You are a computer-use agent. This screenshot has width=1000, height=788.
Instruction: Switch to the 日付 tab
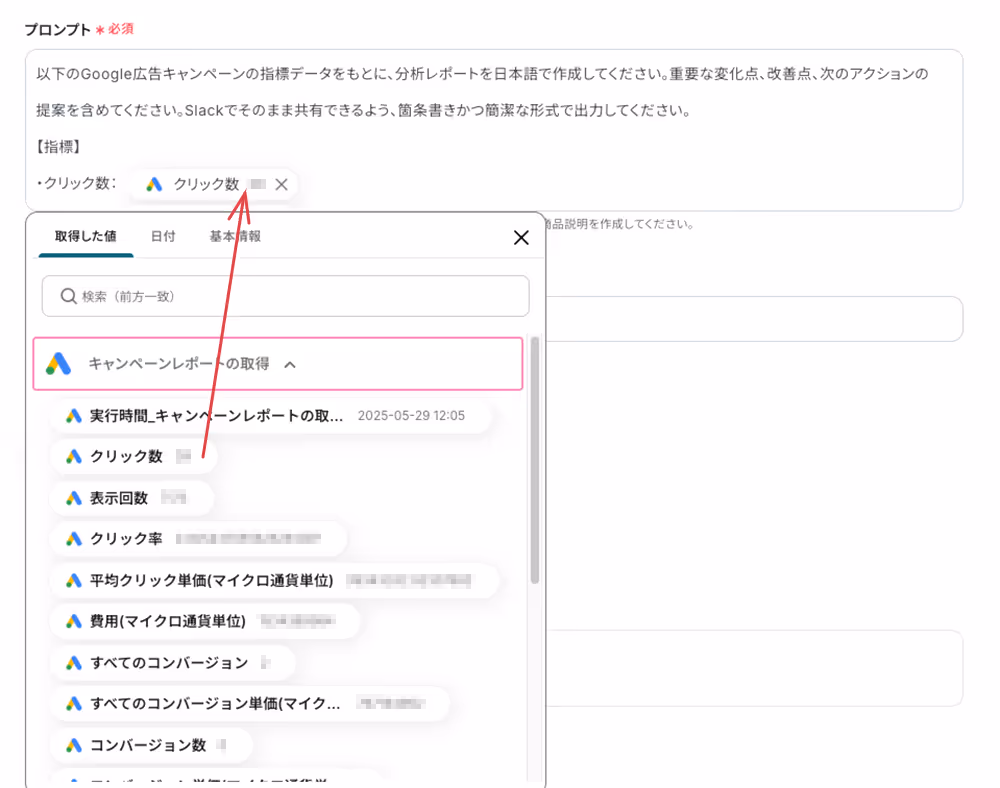pos(163,237)
